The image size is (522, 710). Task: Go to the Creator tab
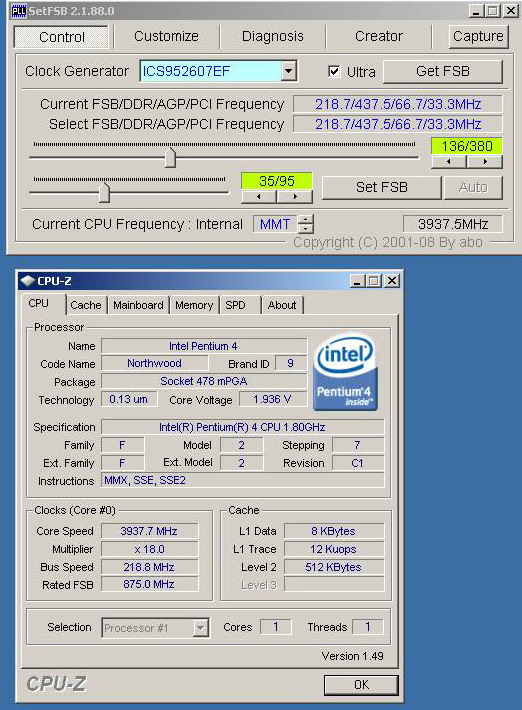(378, 36)
